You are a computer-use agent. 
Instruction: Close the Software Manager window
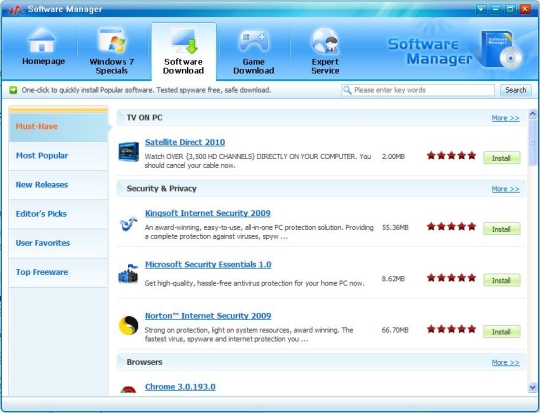click(x=525, y=9)
